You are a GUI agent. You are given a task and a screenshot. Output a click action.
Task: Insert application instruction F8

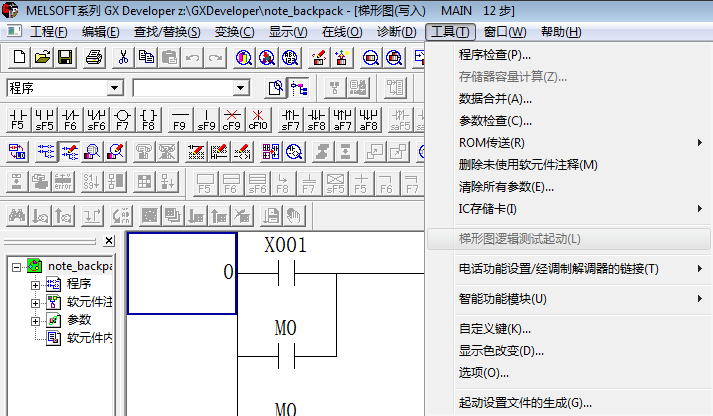pos(148,120)
